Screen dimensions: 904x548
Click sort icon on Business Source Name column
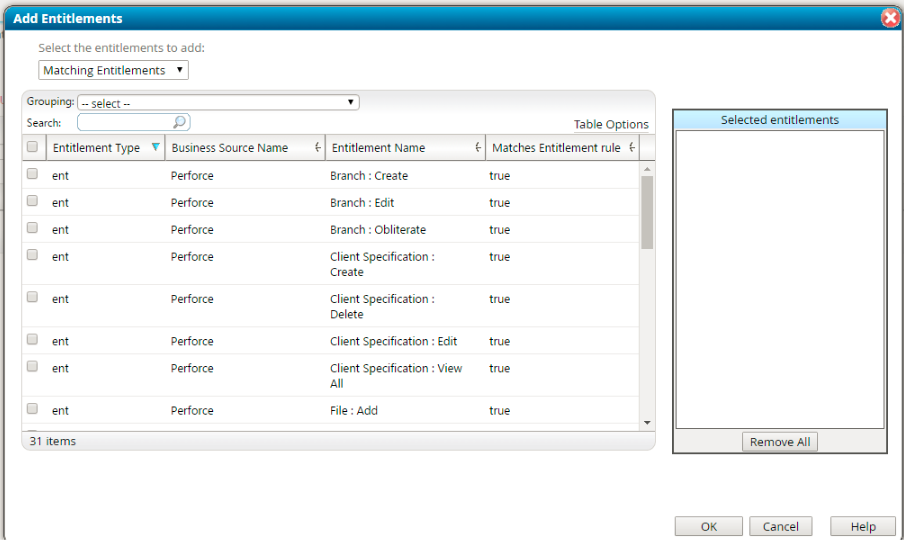318,148
